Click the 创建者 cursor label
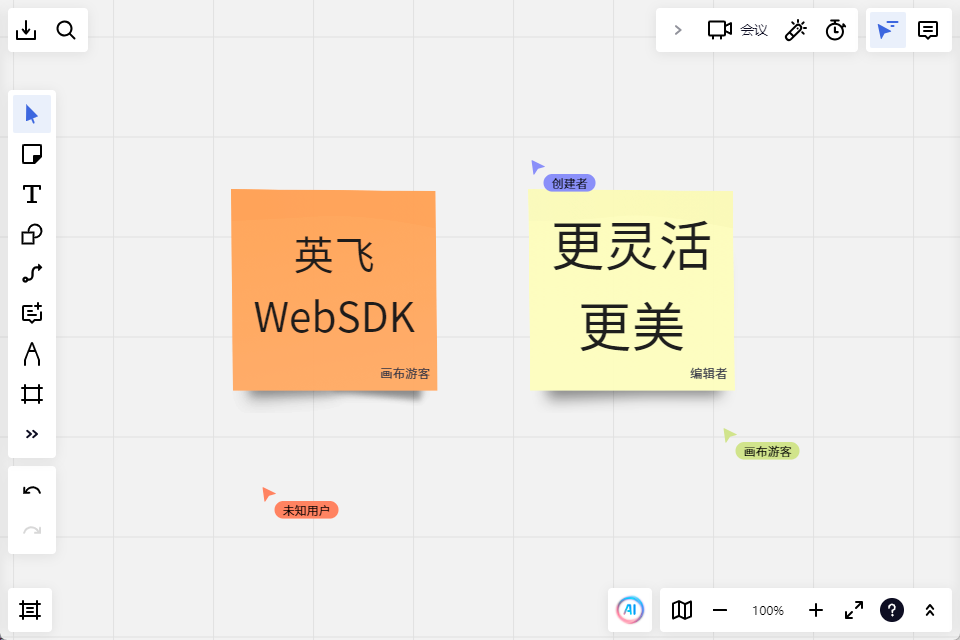This screenshot has width=960, height=640. click(x=569, y=183)
